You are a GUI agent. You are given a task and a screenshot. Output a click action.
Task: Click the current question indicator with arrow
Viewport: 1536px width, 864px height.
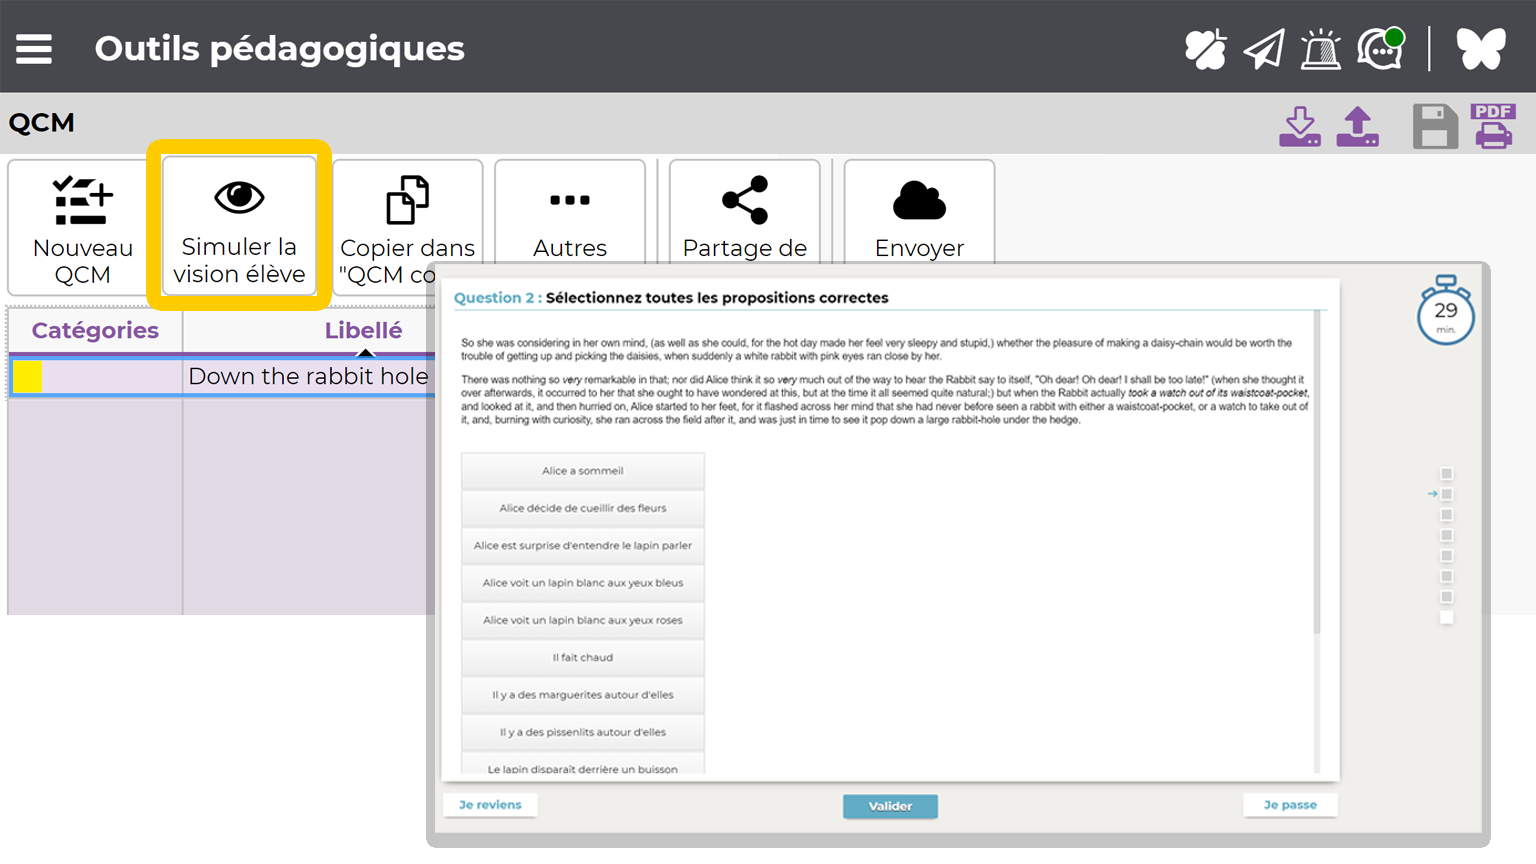(1446, 494)
